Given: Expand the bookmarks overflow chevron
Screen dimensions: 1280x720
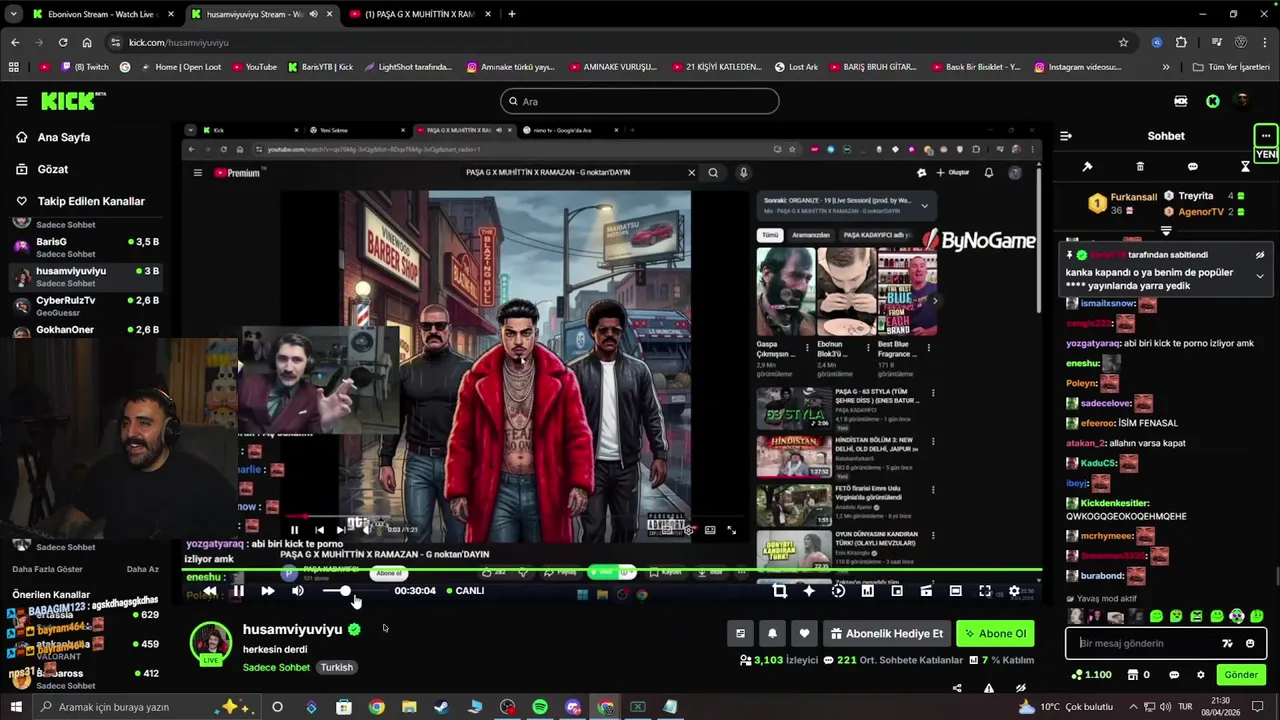Looking at the screenshot, I should [x=1166, y=67].
